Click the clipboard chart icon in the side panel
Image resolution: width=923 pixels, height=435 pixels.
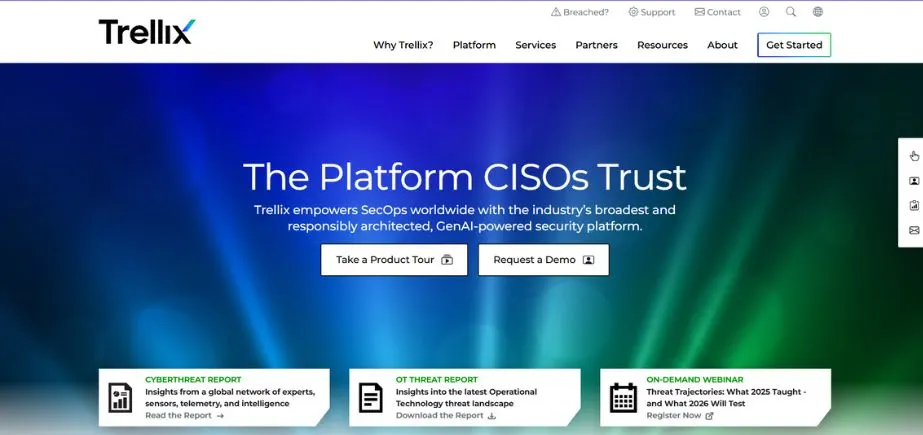[x=914, y=205]
